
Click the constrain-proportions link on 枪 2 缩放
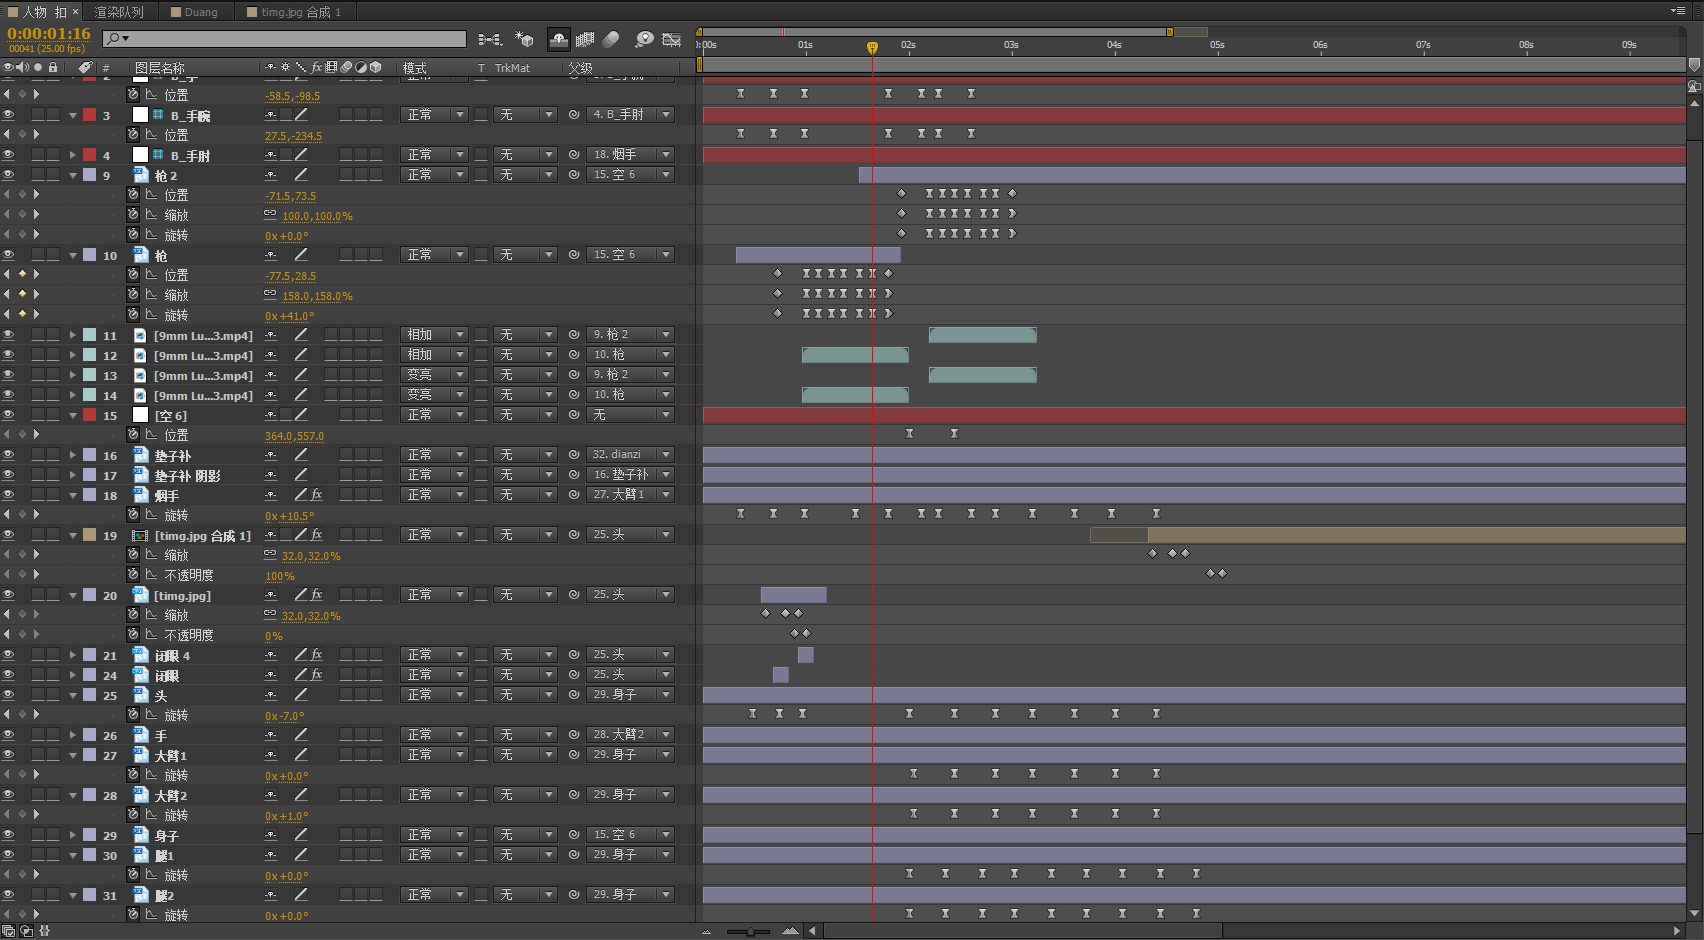pos(270,215)
